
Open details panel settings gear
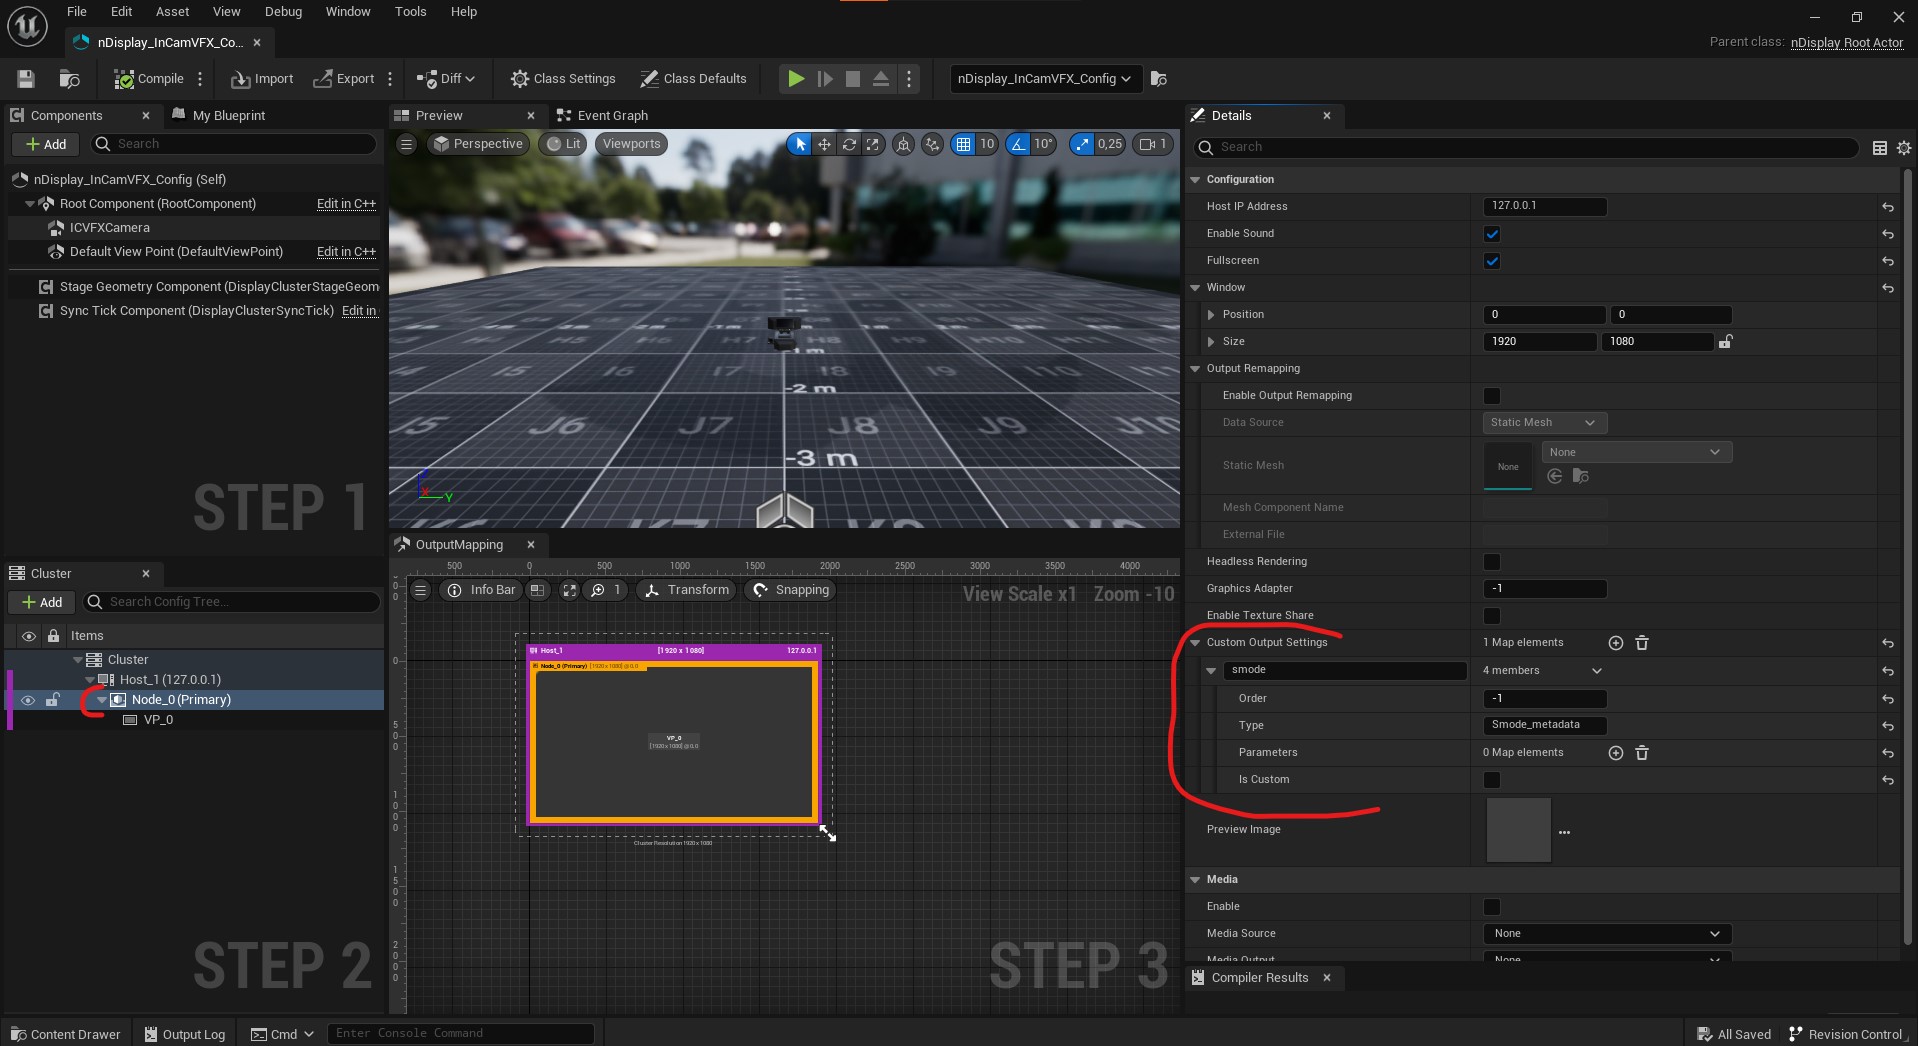tap(1903, 148)
